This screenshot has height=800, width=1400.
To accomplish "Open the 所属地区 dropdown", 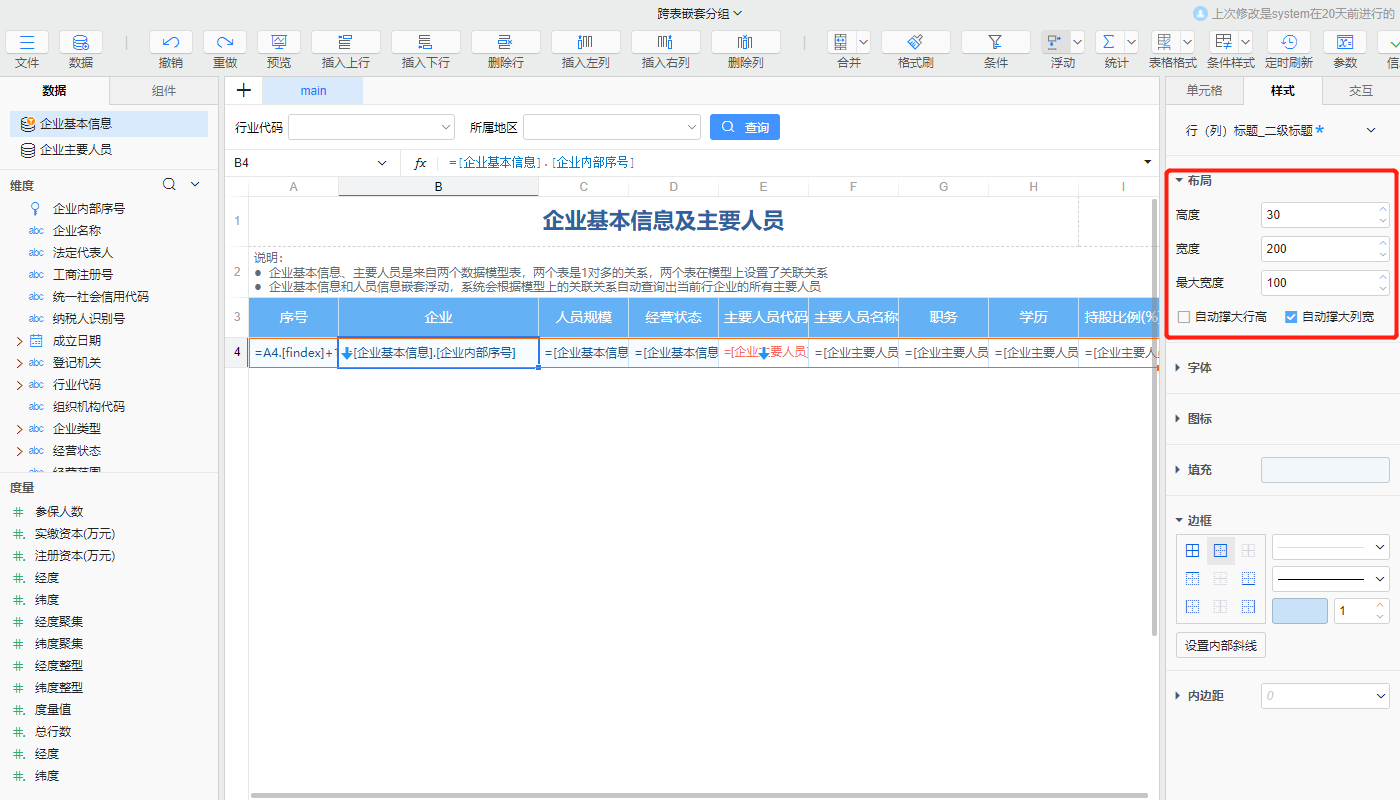I will [692, 128].
